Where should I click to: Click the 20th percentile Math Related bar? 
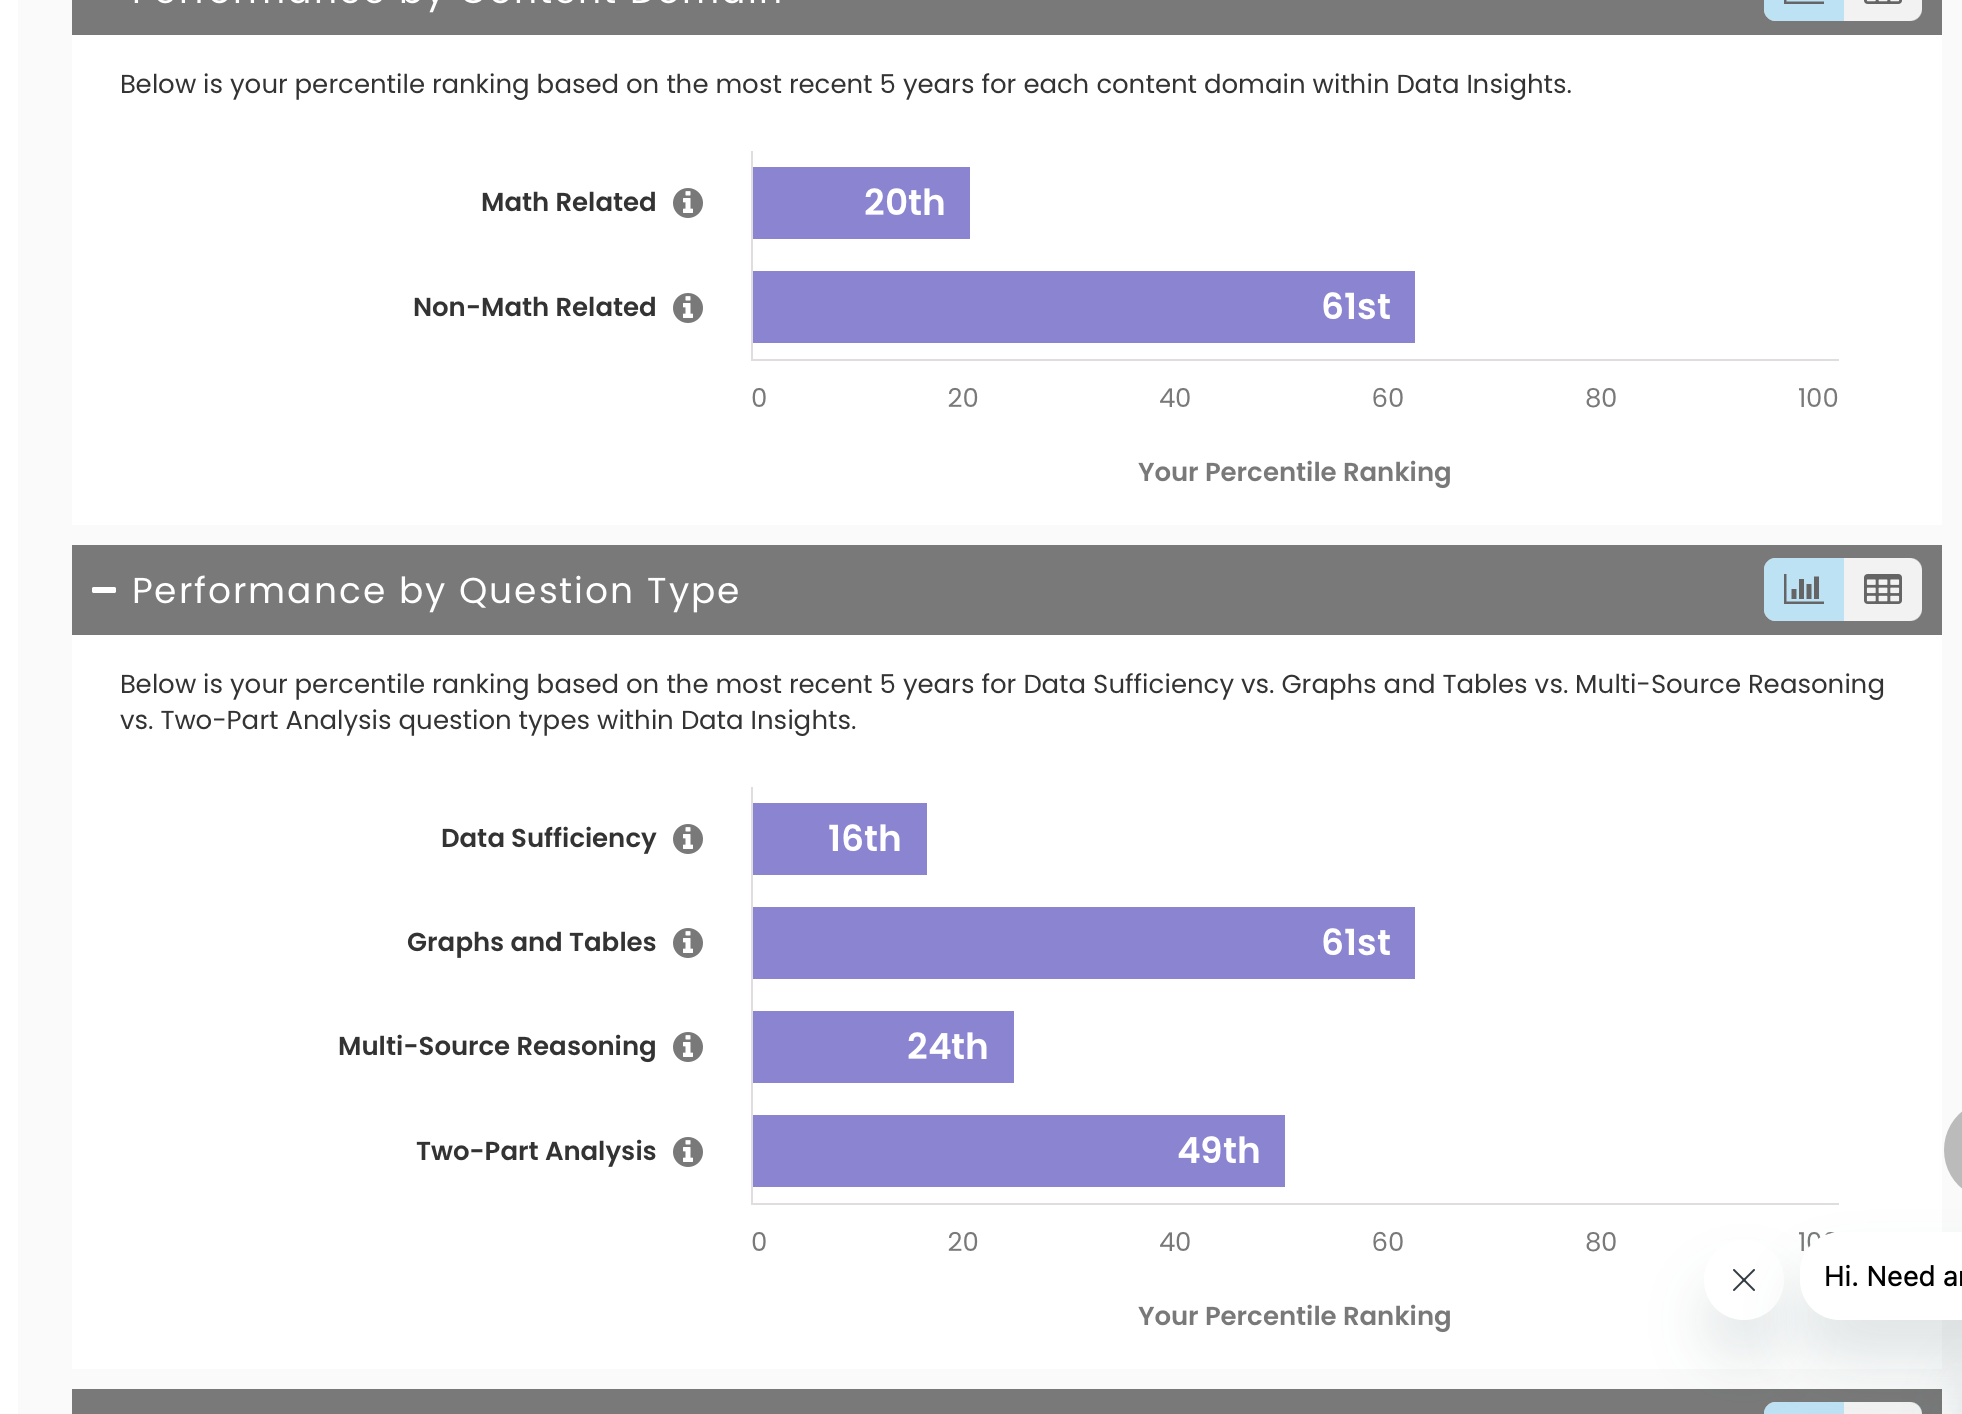(861, 203)
